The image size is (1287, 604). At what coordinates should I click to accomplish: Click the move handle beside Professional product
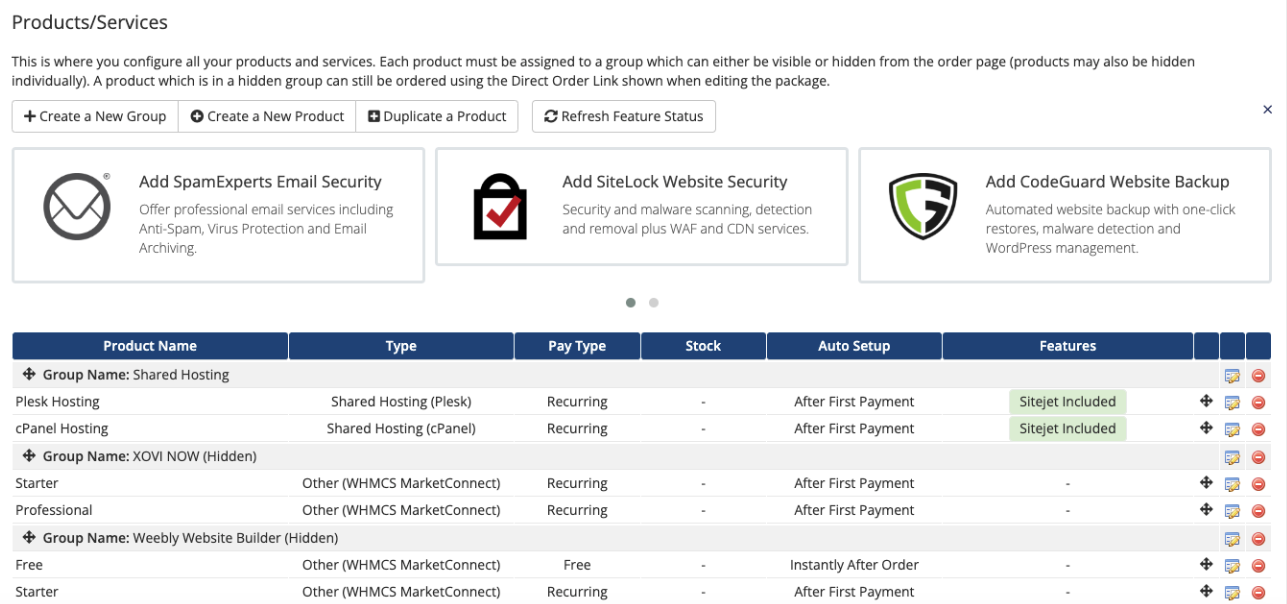pos(1208,510)
